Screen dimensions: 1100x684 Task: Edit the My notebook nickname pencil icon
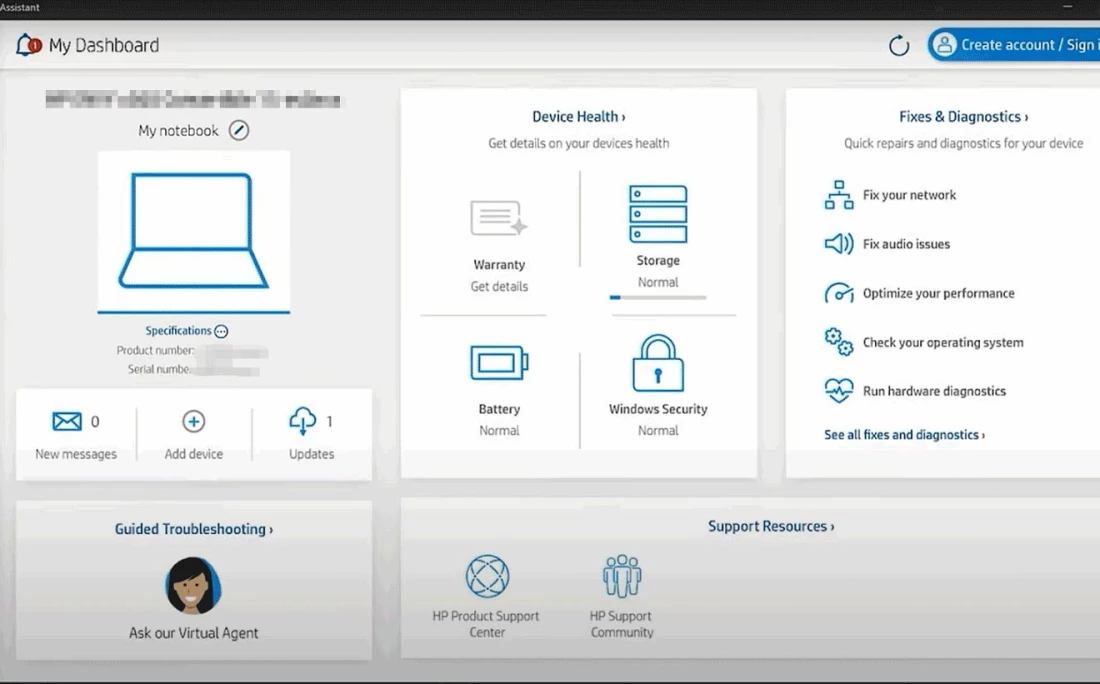pyautogui.click(x=238, y=131)
